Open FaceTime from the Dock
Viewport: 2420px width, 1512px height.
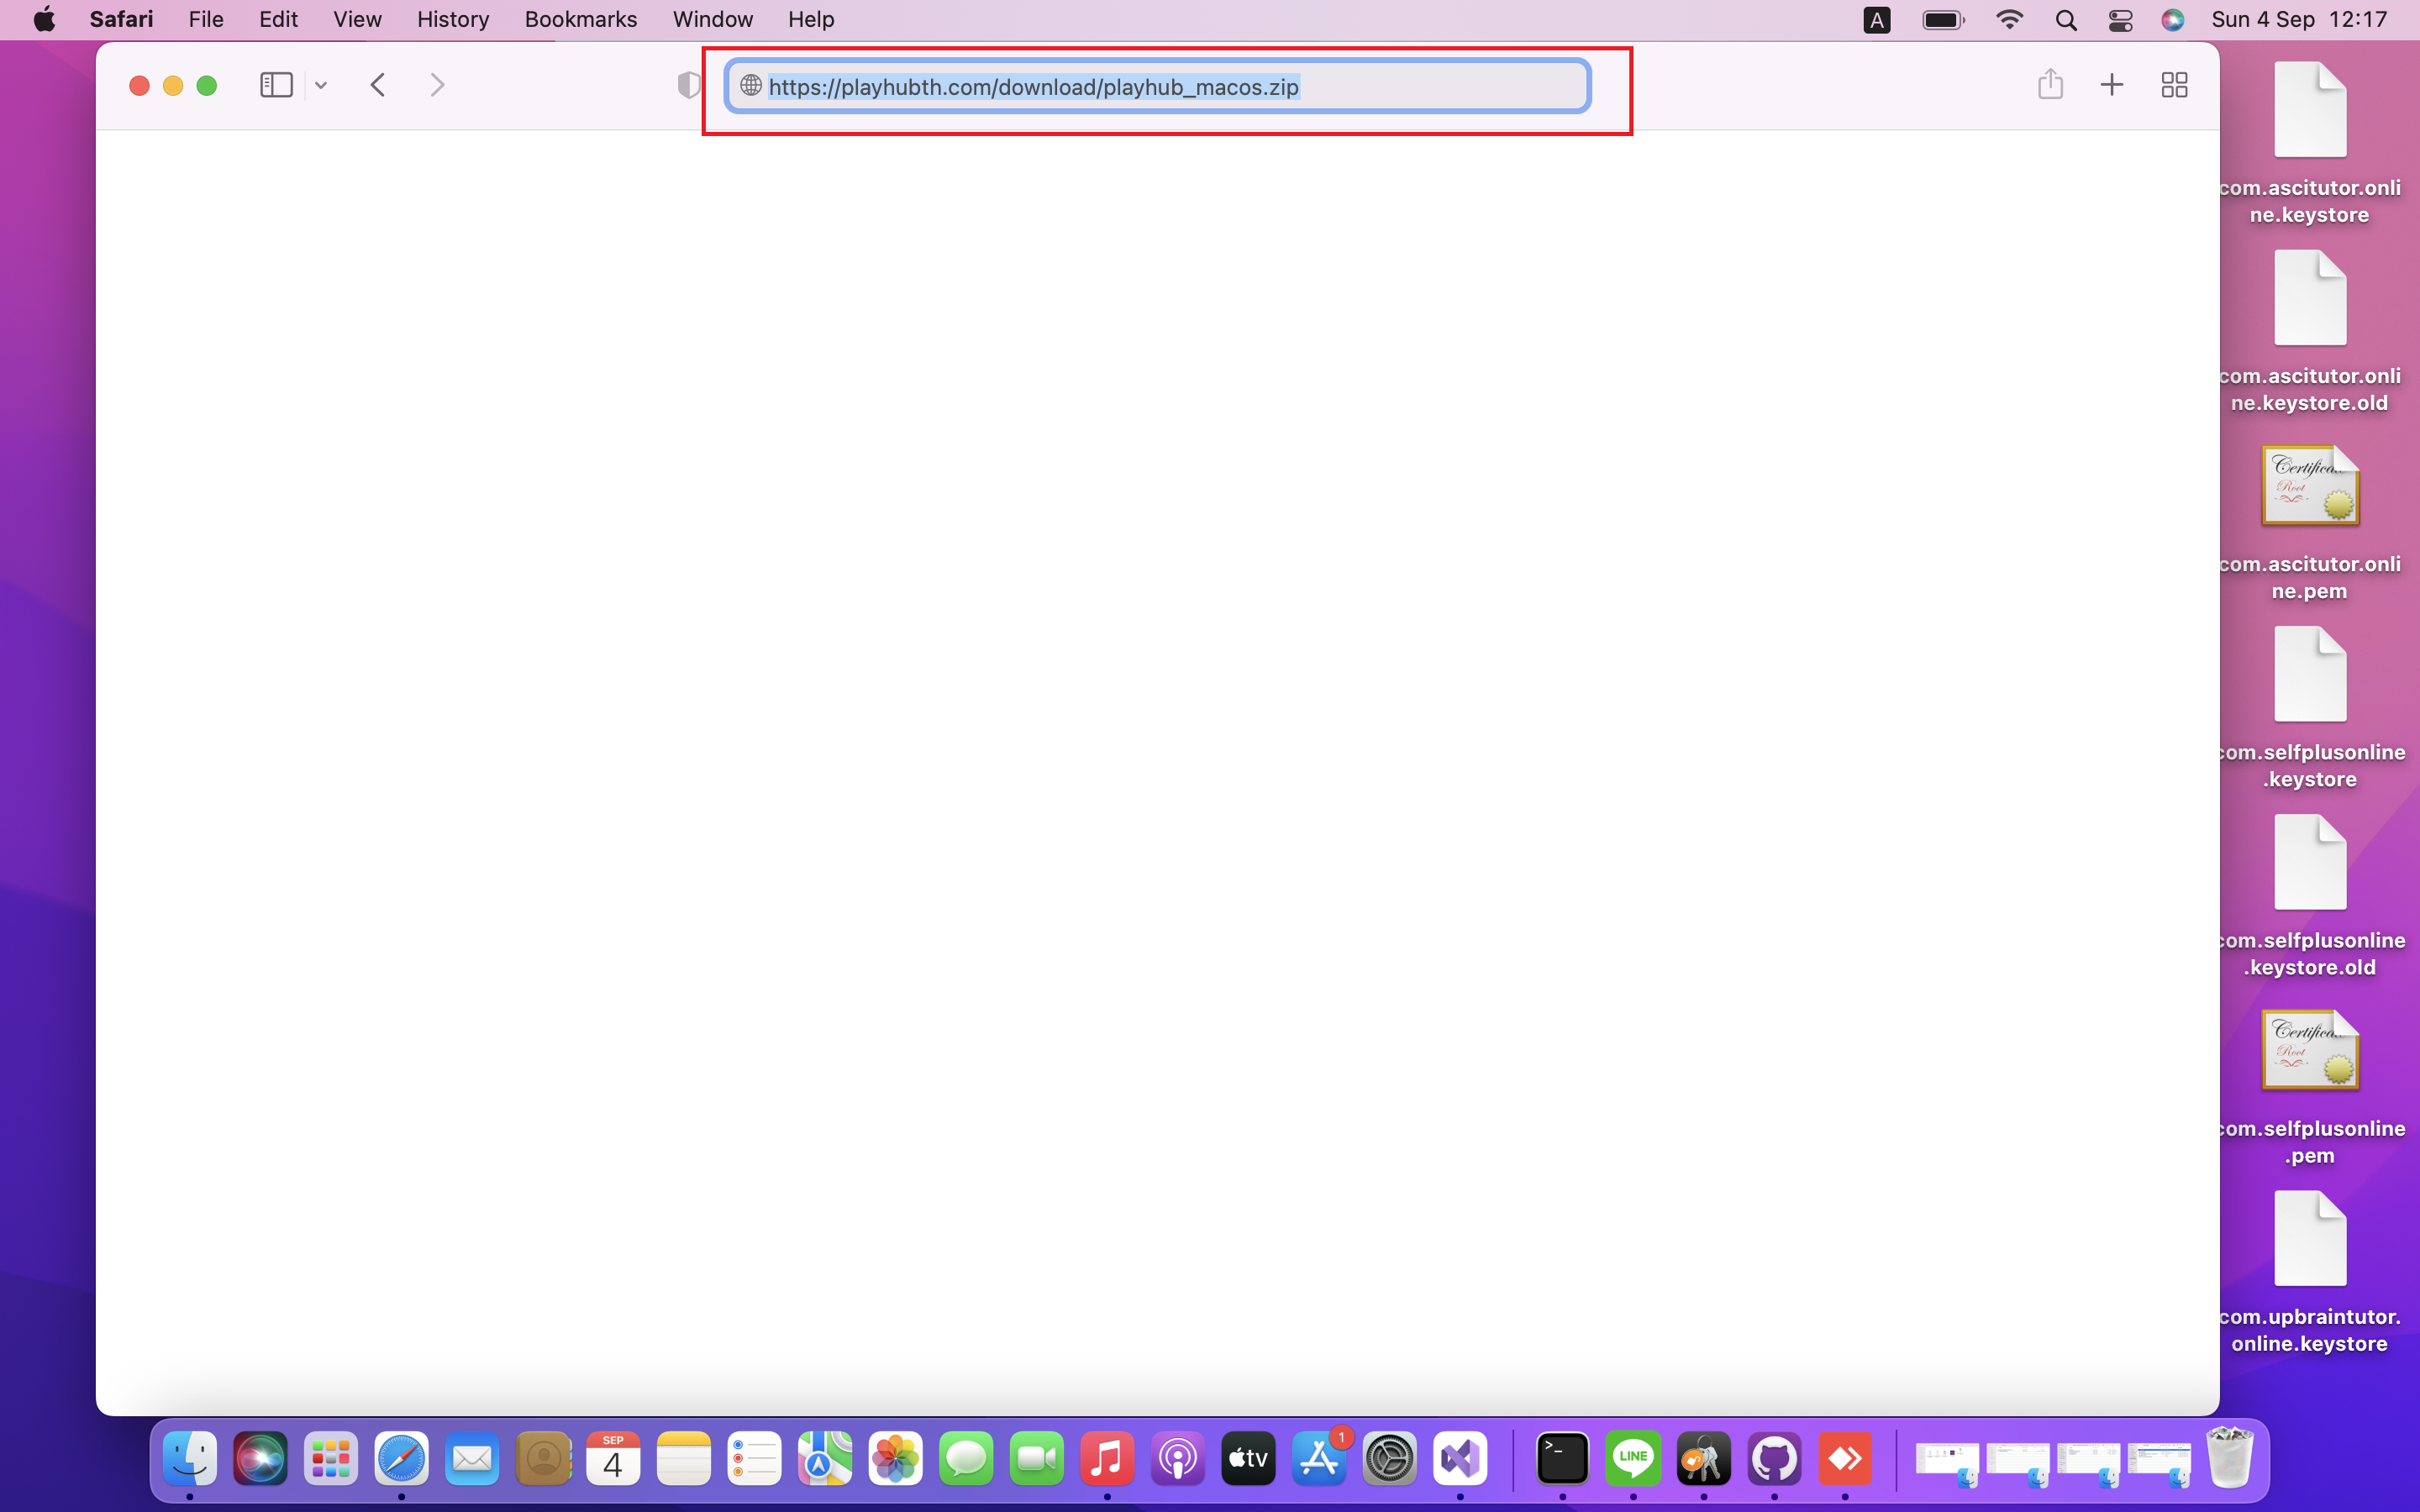(x=1037, y=1458)
